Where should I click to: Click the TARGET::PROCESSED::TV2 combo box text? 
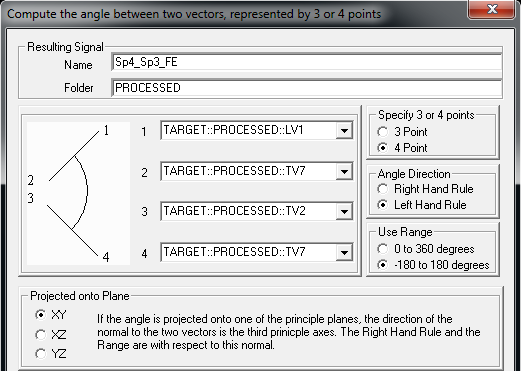[234, 211]
